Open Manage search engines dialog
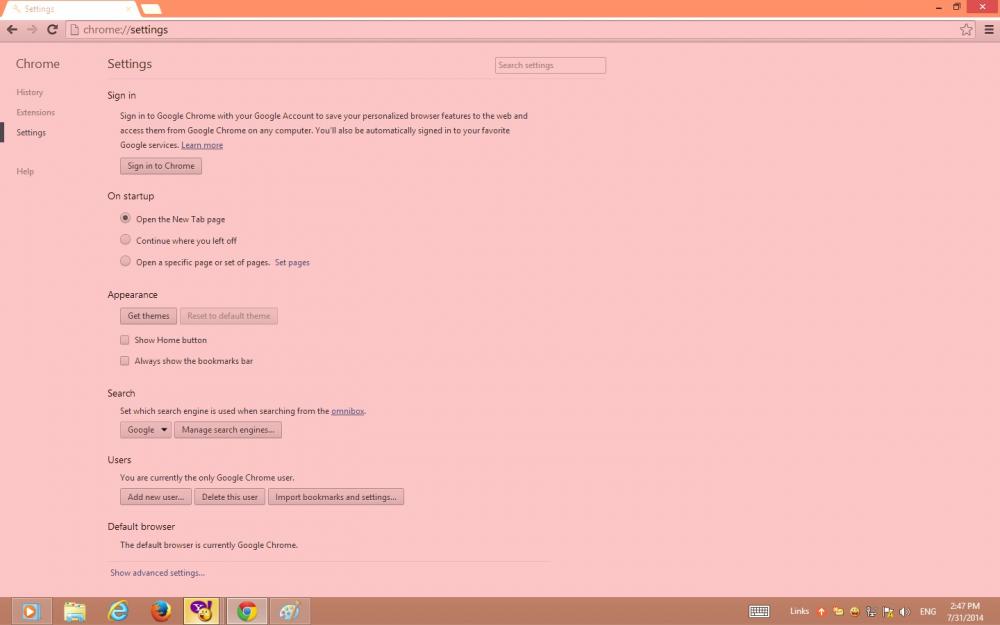Viewport: 1000px width, 625px height. tap(228, 430)
